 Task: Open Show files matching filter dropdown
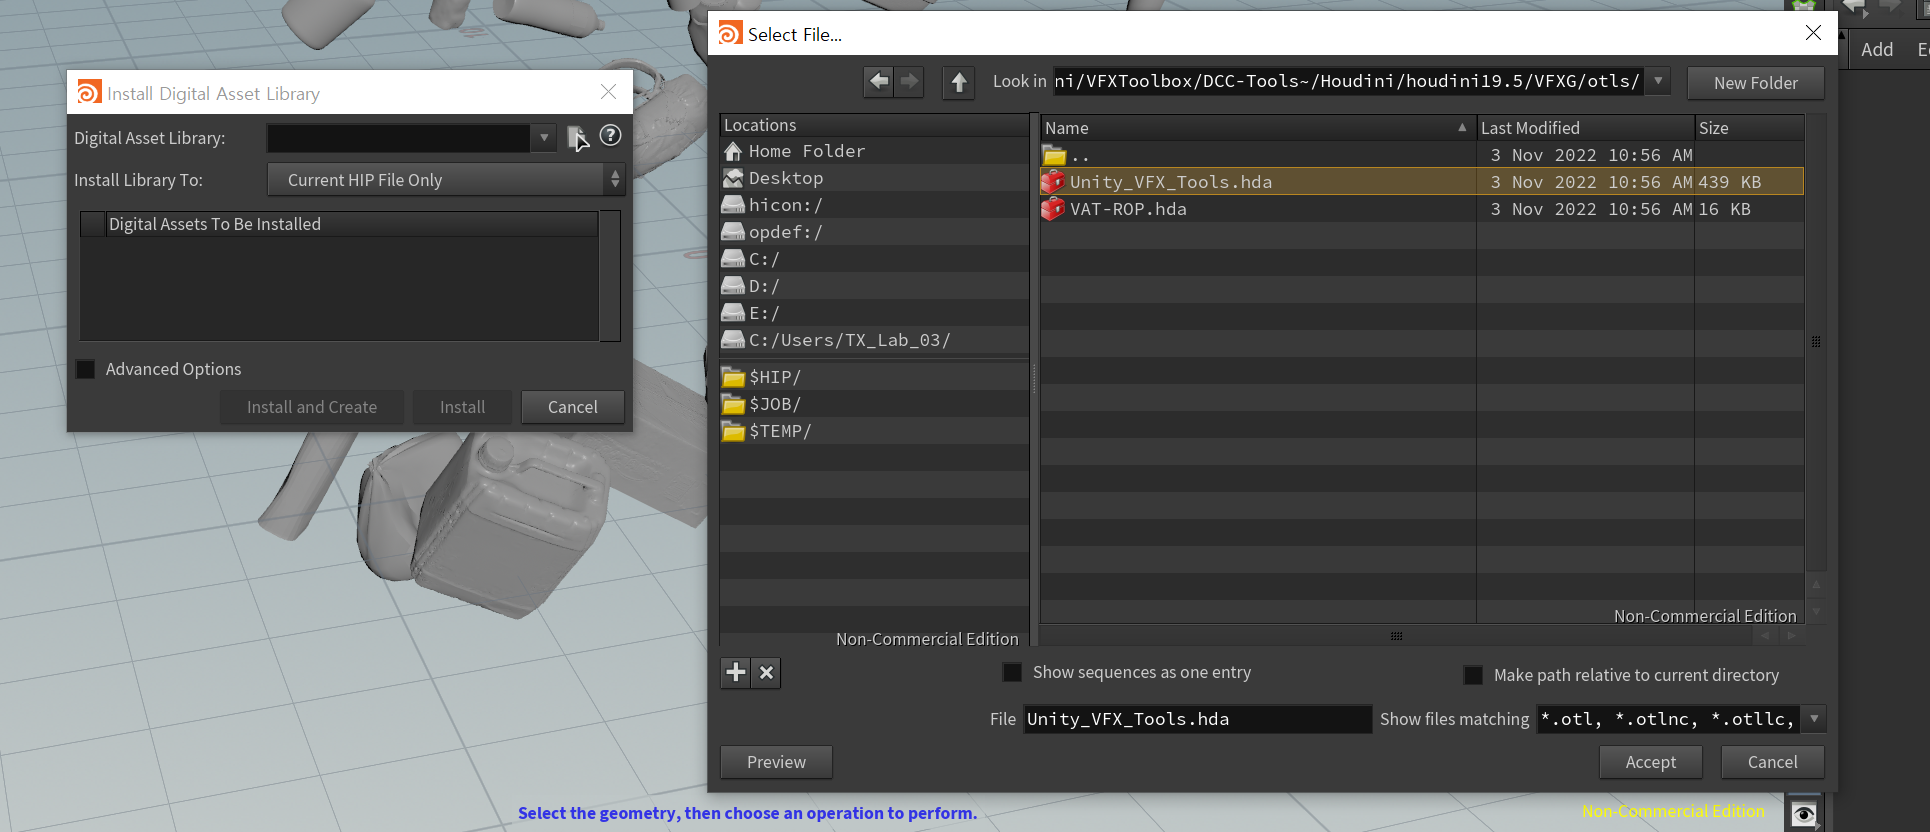pos(1814,718)
